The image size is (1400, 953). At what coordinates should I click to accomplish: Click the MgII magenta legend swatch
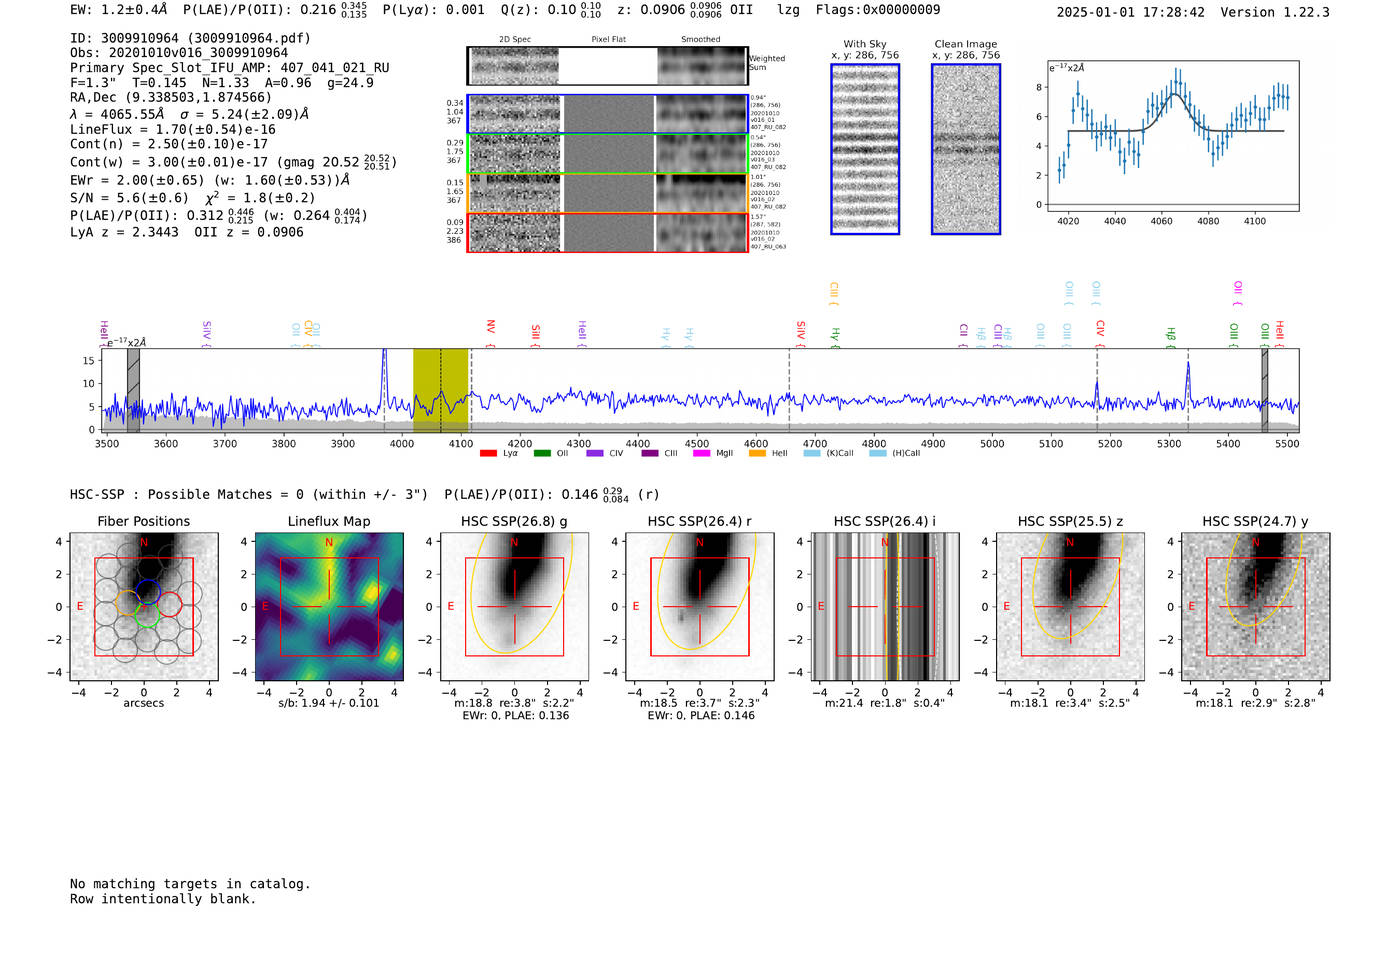(x=701, y=453)
